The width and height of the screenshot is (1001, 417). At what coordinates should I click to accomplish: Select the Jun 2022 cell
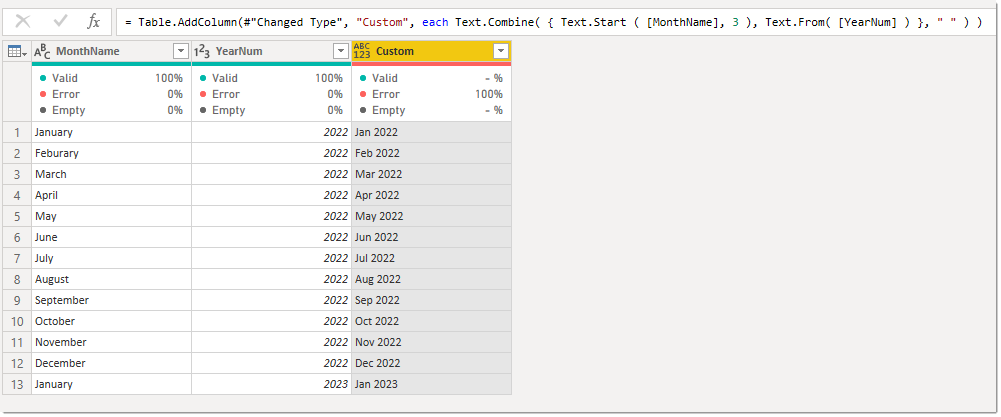click(432, 237)
